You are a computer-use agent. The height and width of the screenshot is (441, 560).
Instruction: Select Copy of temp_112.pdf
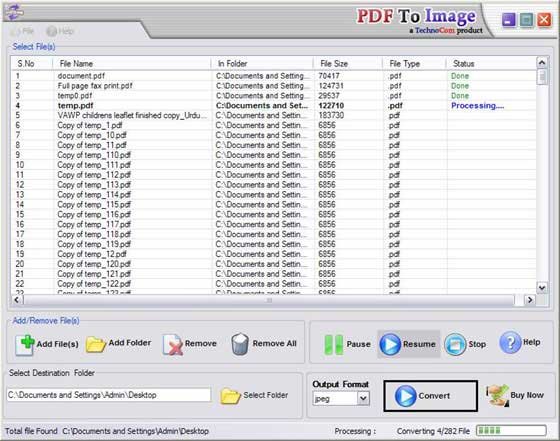click(274, 175)
